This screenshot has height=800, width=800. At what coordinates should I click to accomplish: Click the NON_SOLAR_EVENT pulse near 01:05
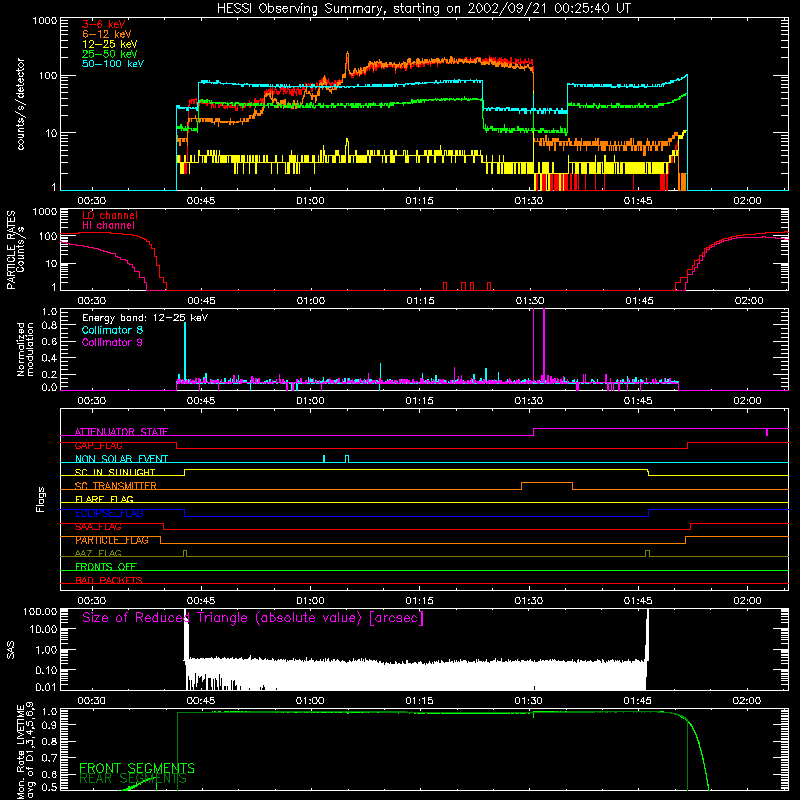347,459
